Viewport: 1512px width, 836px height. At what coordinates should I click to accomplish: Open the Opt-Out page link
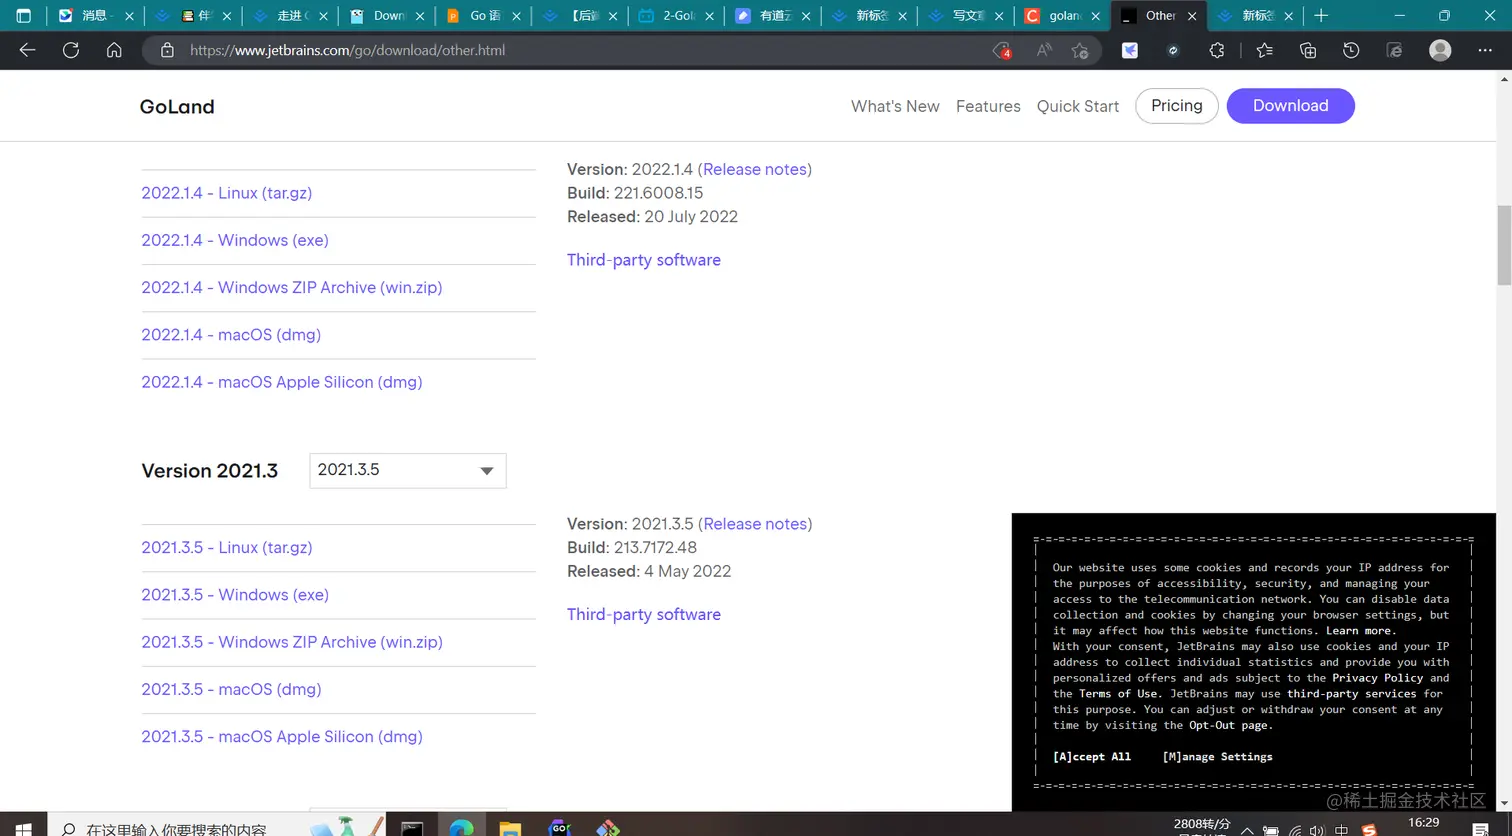pos(1228,725)
